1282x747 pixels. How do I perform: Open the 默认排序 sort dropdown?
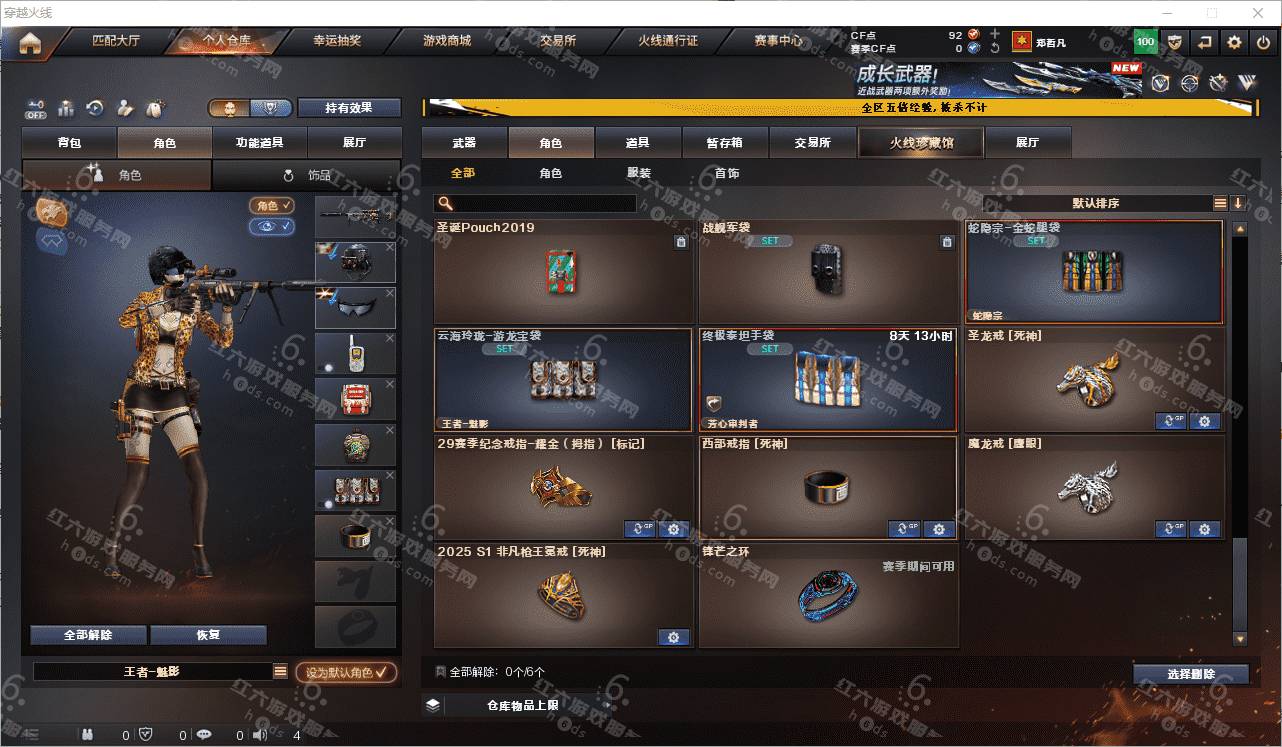[x=1096, y=203]
